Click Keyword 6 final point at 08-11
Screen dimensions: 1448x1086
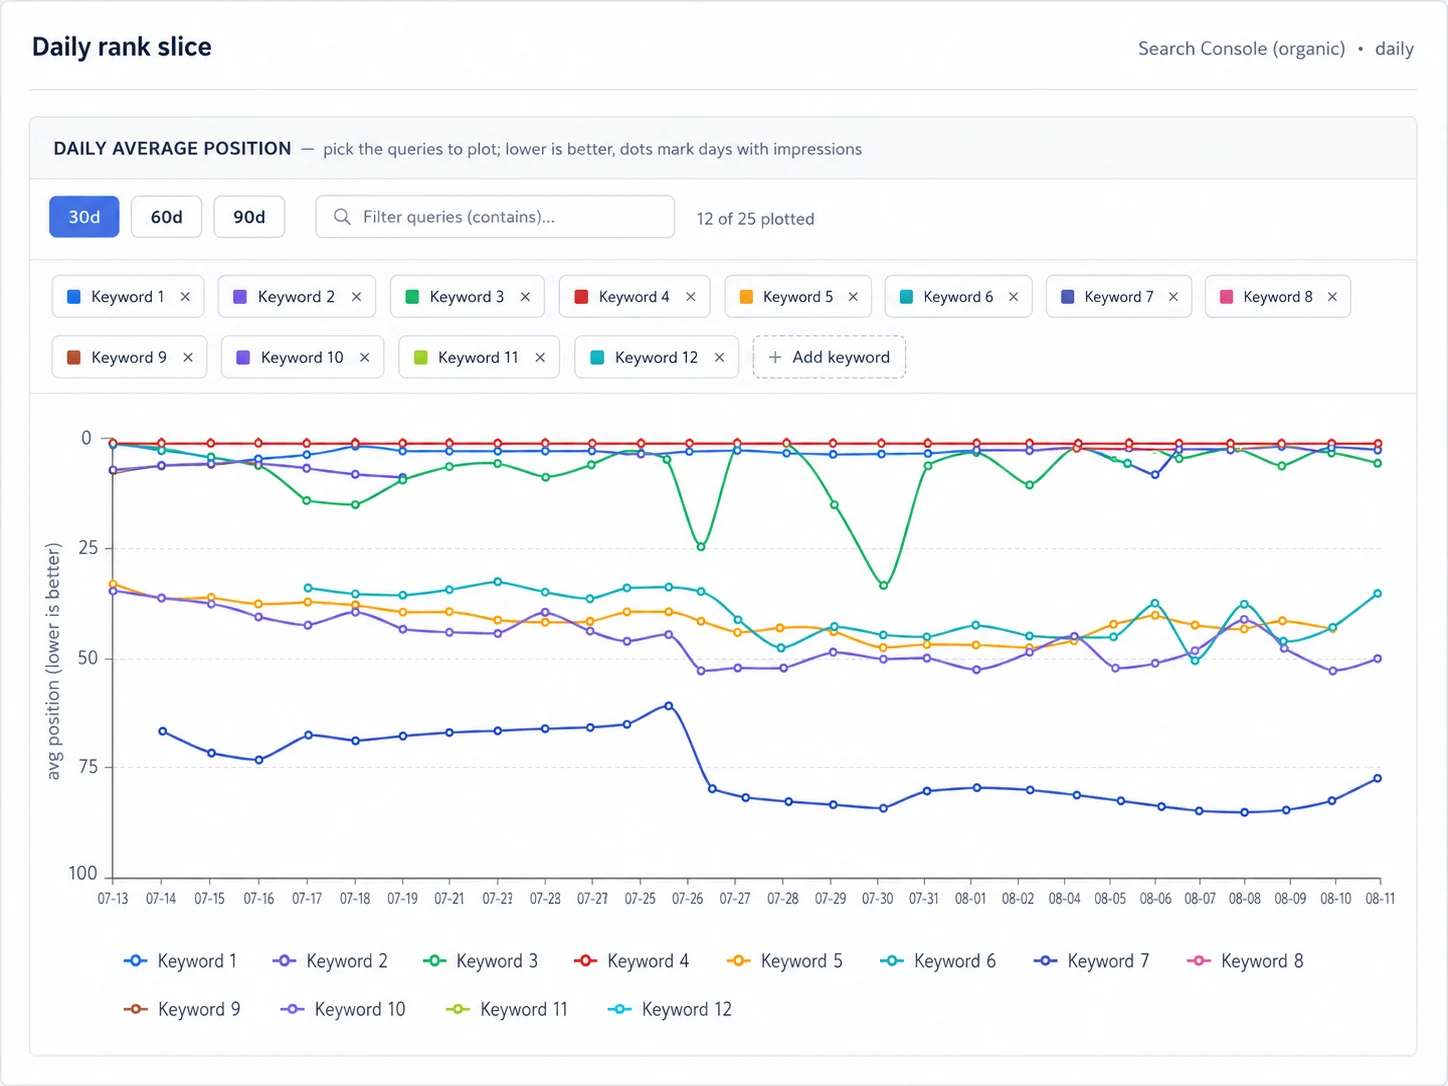coord(1378,594)
